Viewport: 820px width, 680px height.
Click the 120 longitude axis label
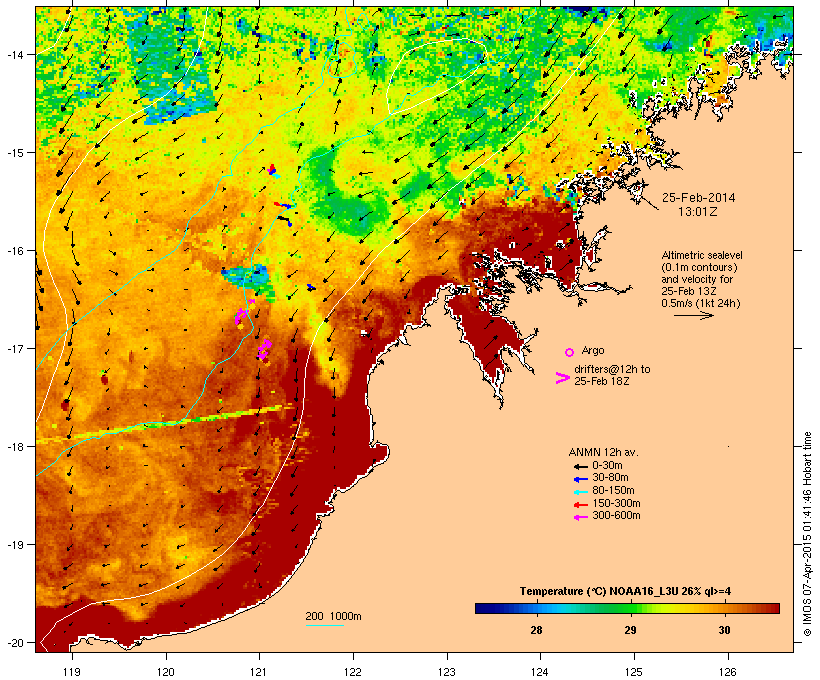[x=166, y=672]
